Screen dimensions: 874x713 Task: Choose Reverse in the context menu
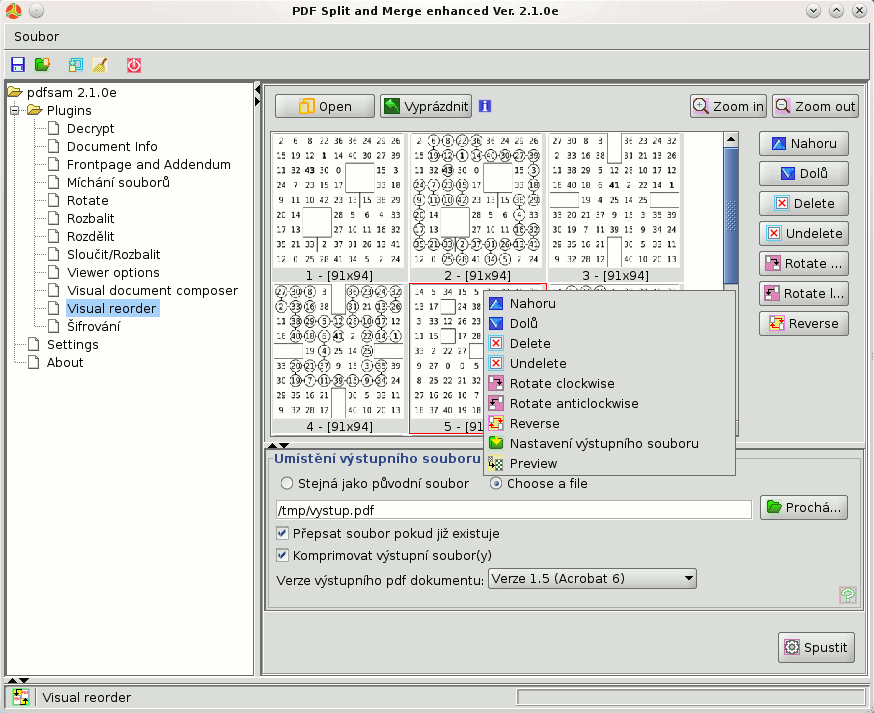pos(609,424)
